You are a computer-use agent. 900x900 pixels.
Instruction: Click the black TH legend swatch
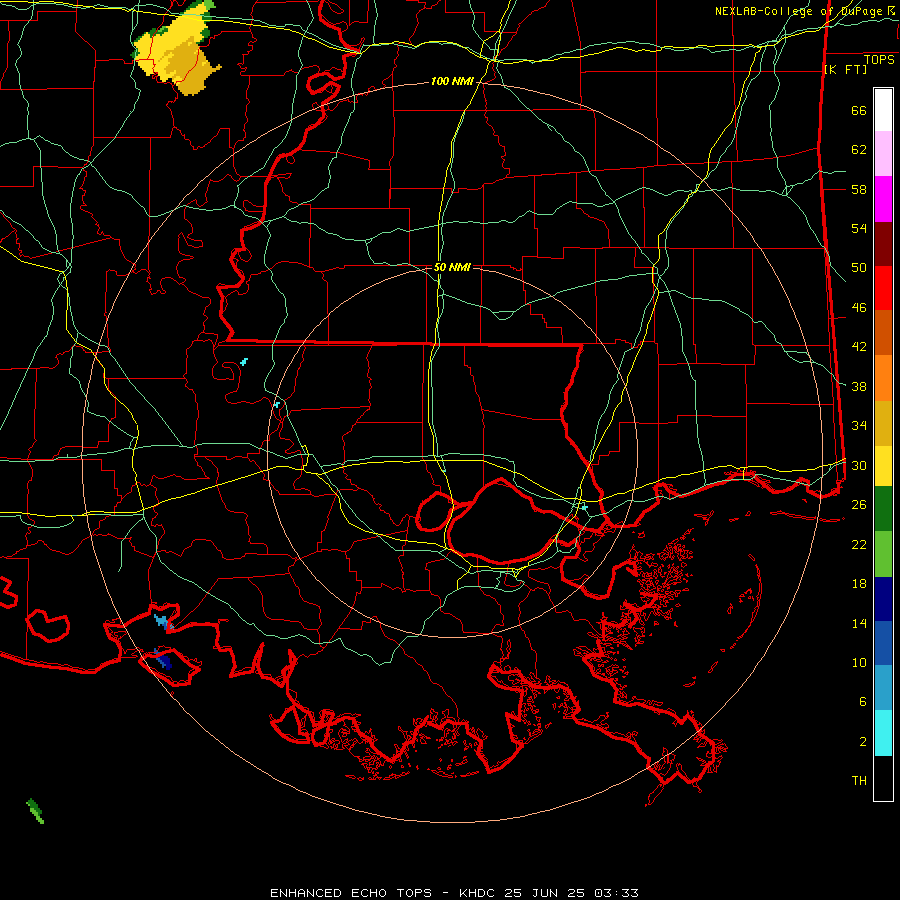(883, 778)
